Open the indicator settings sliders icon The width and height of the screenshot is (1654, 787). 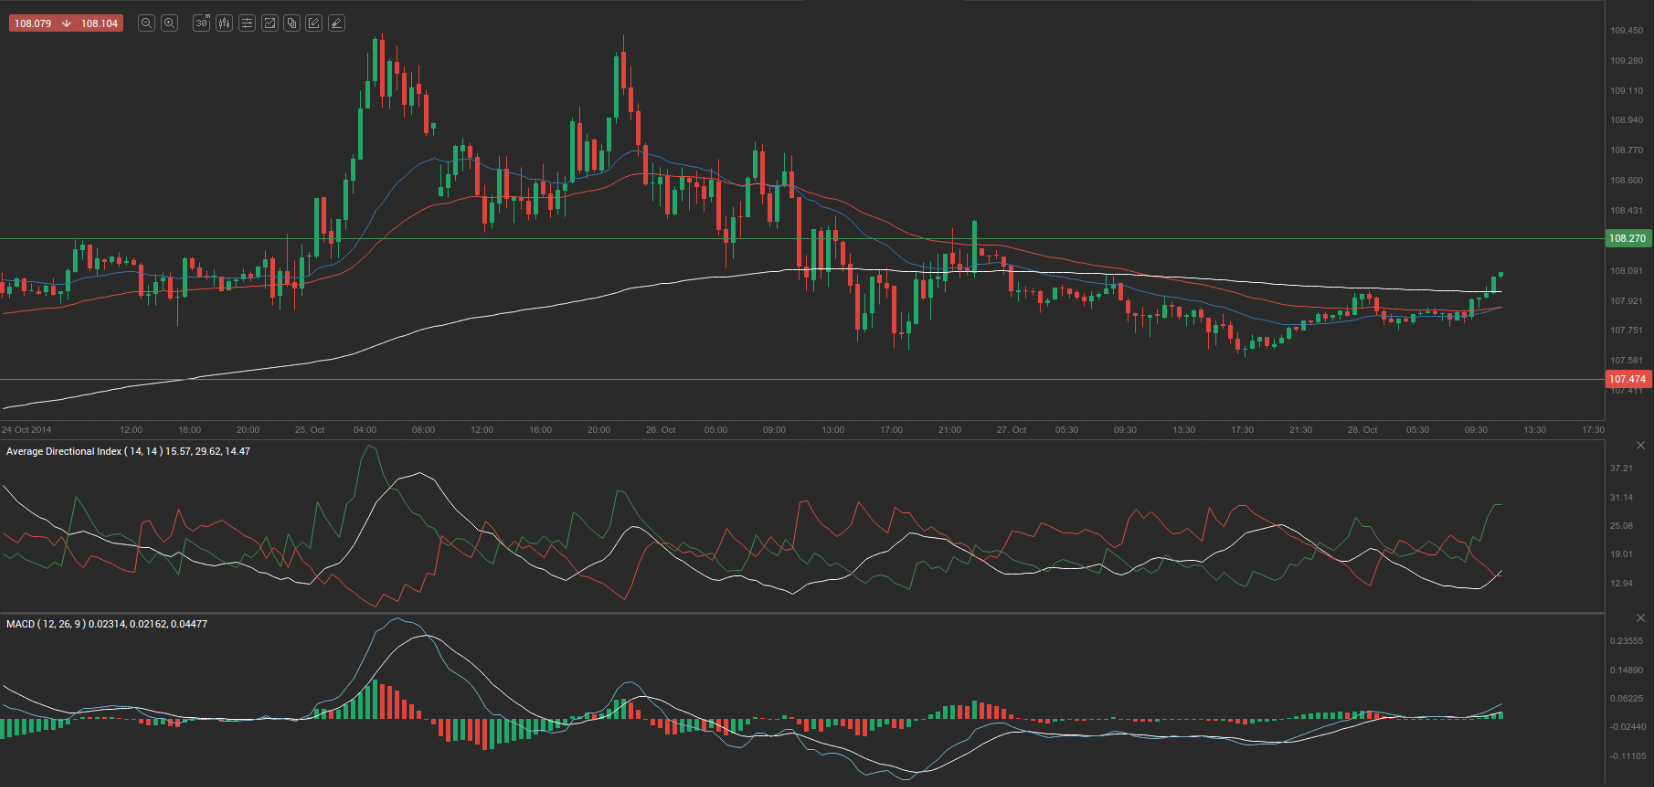tap(247, 23)
